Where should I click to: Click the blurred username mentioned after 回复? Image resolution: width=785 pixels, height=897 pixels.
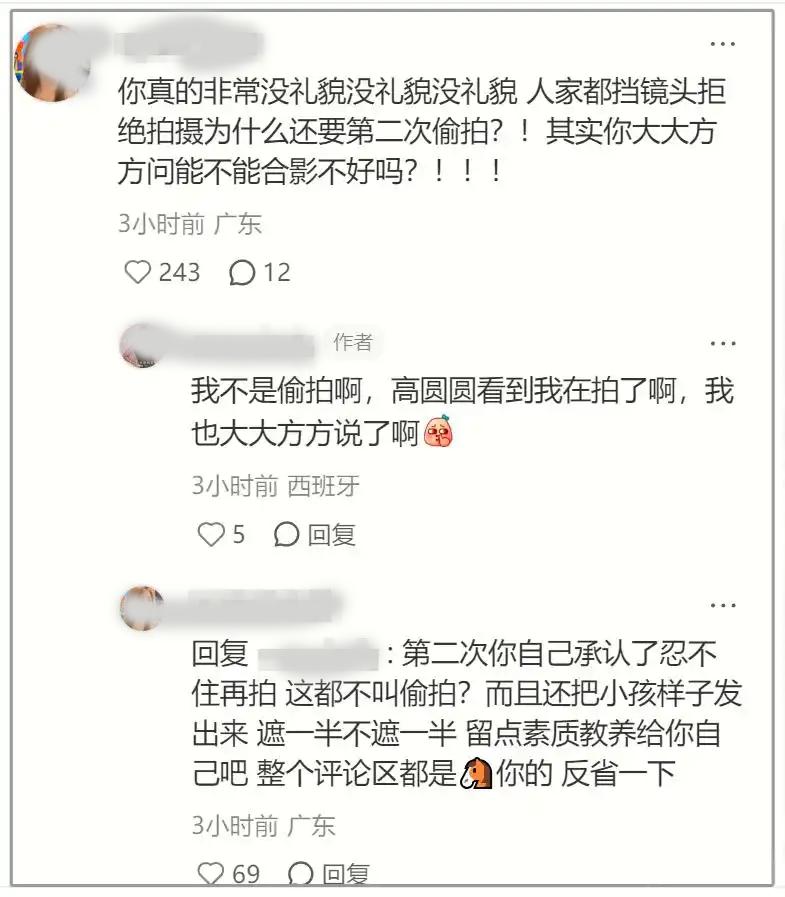coord(318,654)
